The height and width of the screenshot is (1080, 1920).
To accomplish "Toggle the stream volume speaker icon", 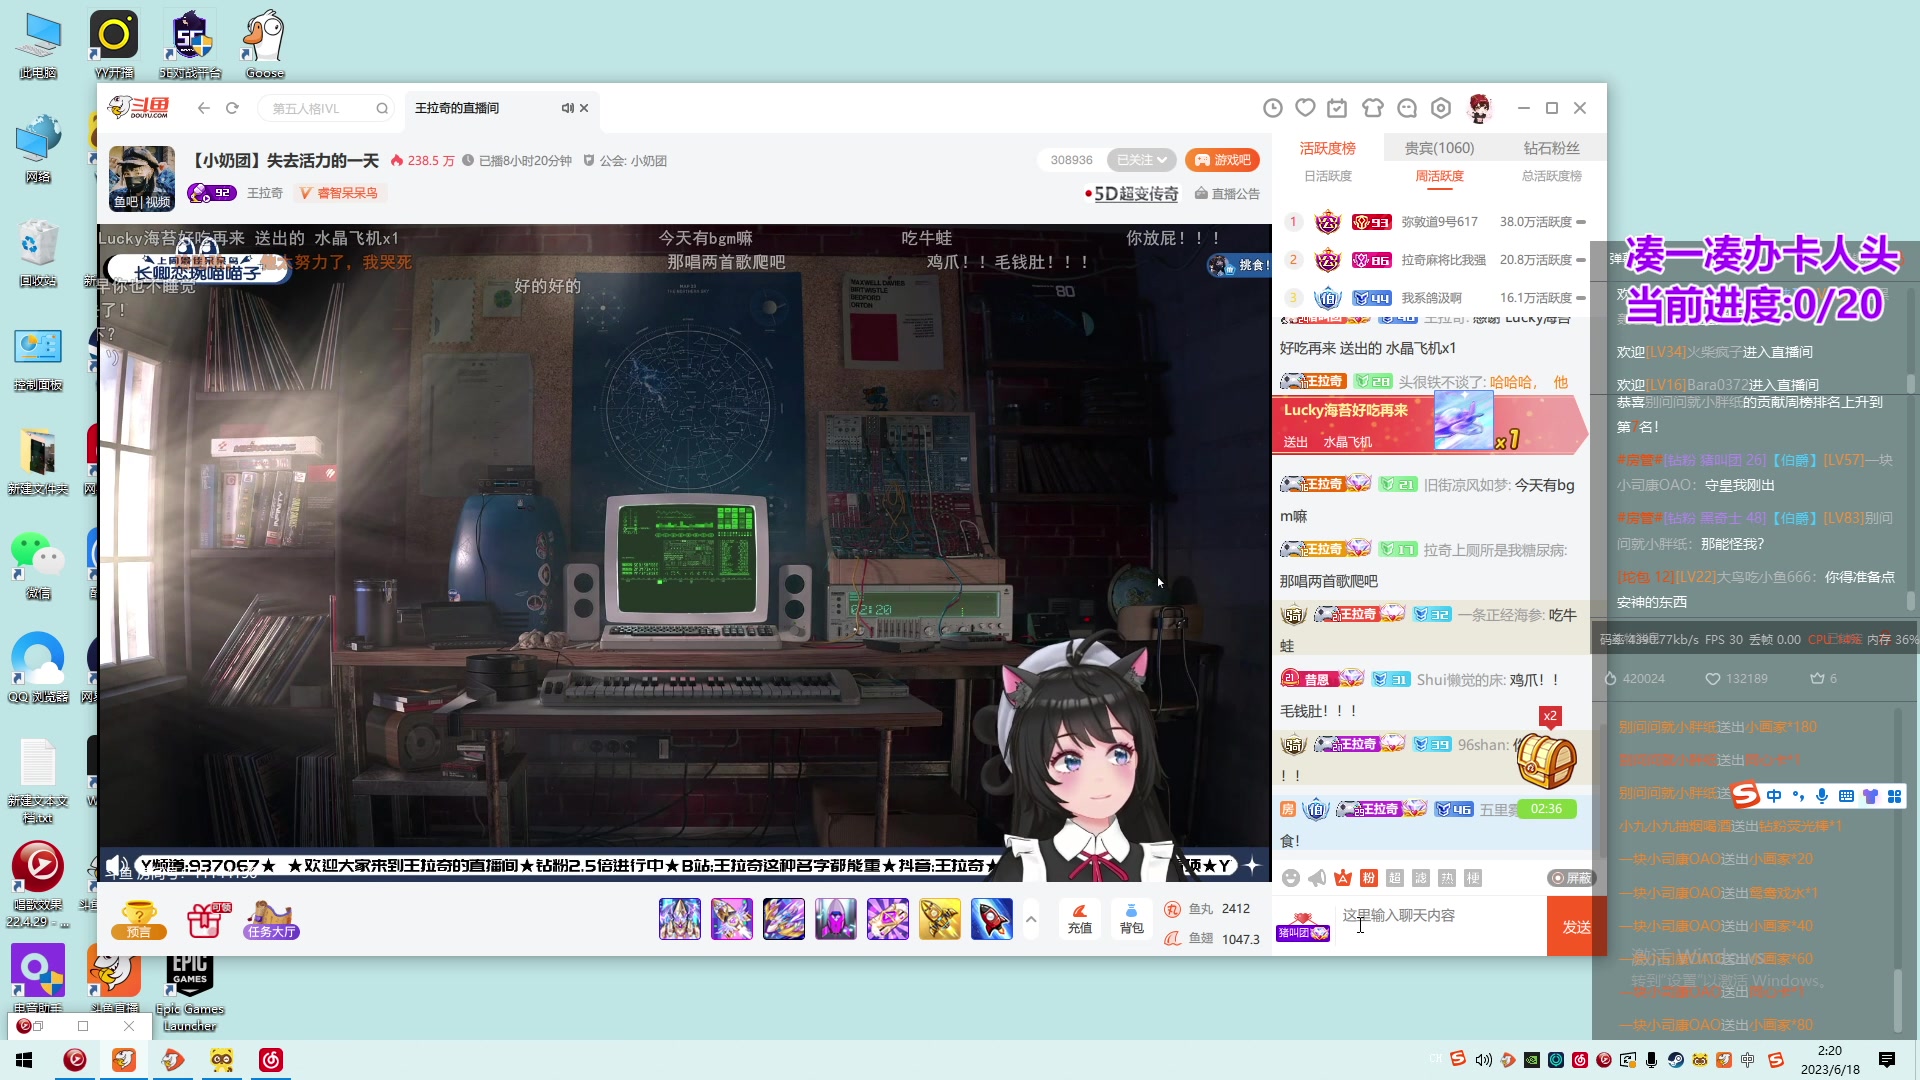I will pyautogui.click(x=116, y=866).
